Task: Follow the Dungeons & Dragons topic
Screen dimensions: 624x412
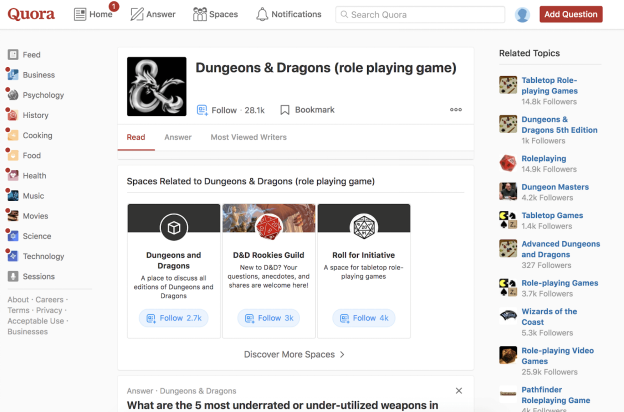Action: coord(231,110)
